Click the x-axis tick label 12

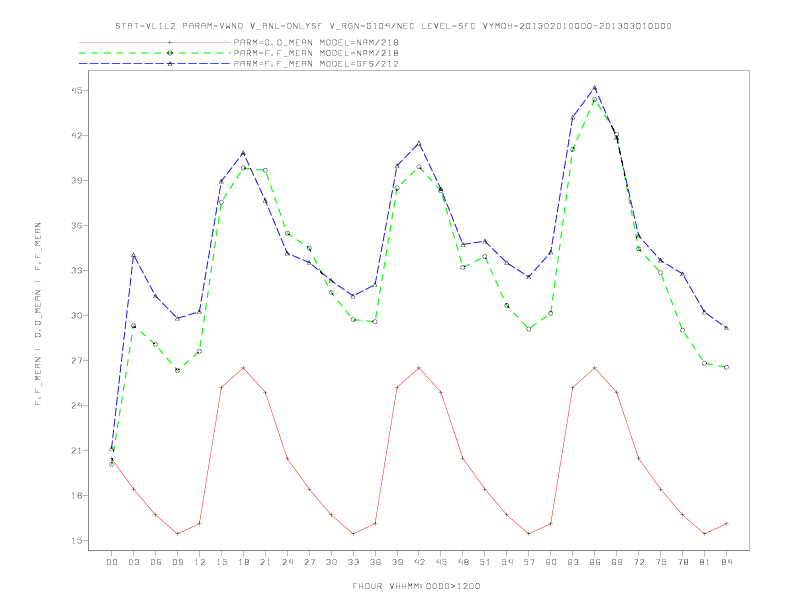(200, 562)
